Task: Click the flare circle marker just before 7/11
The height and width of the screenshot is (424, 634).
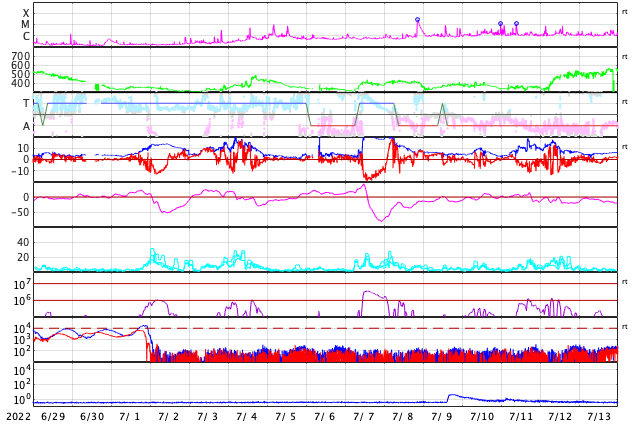Action: tap(516, 23)
